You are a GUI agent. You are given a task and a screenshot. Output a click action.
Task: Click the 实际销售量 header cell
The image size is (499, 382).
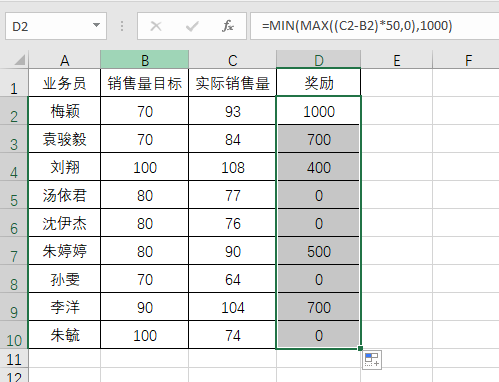pos(233,83)
